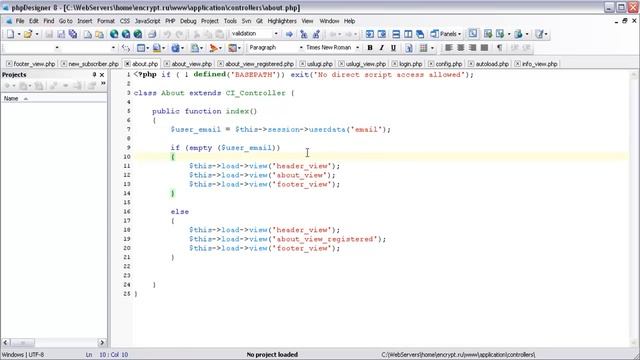
Task: Click the cascade windows icon
Action: pyautogui.click(x=420, y=34)
